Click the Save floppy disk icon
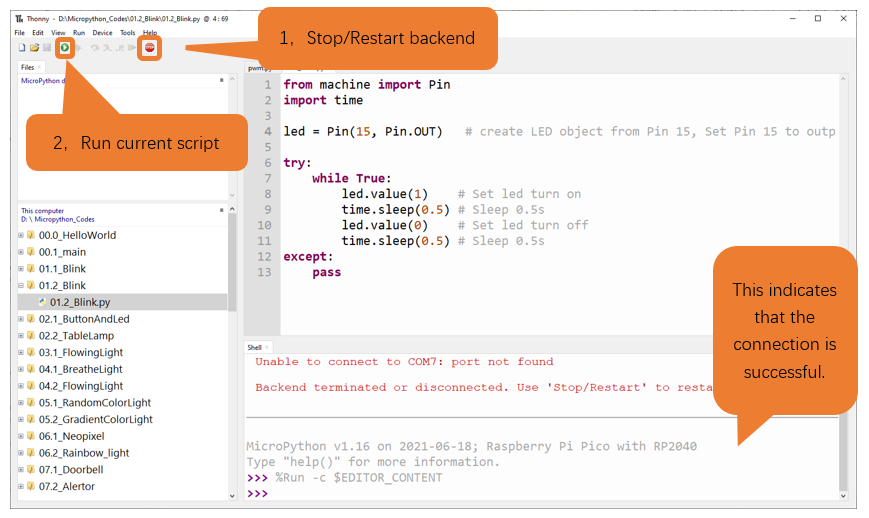869x518 pixels. coord(47,48)
